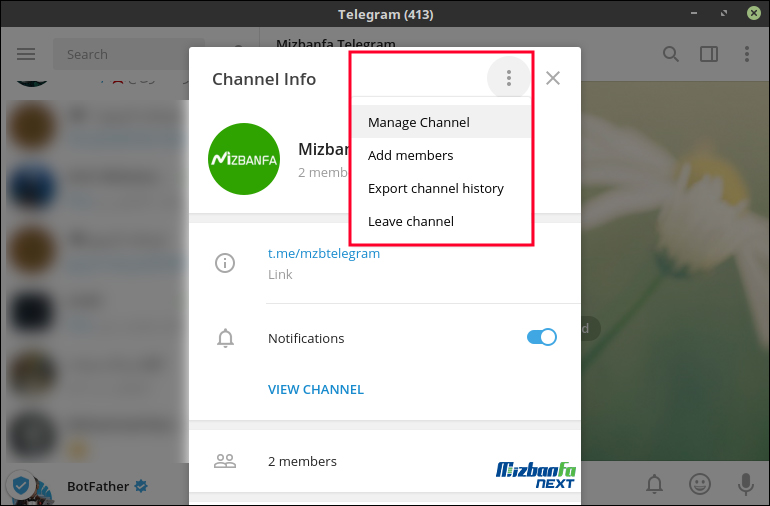This screenshot has width=770, height=506.
Task: Choose Add members menu entry
Action: coord(441,155)
